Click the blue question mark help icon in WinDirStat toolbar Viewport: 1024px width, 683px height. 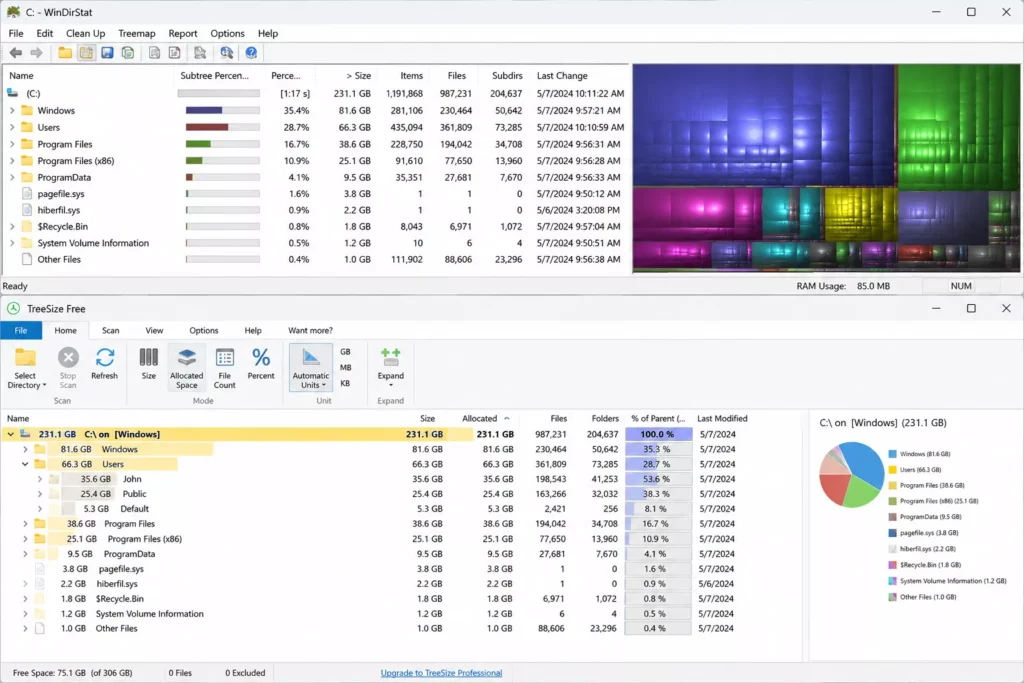[251, 53]
